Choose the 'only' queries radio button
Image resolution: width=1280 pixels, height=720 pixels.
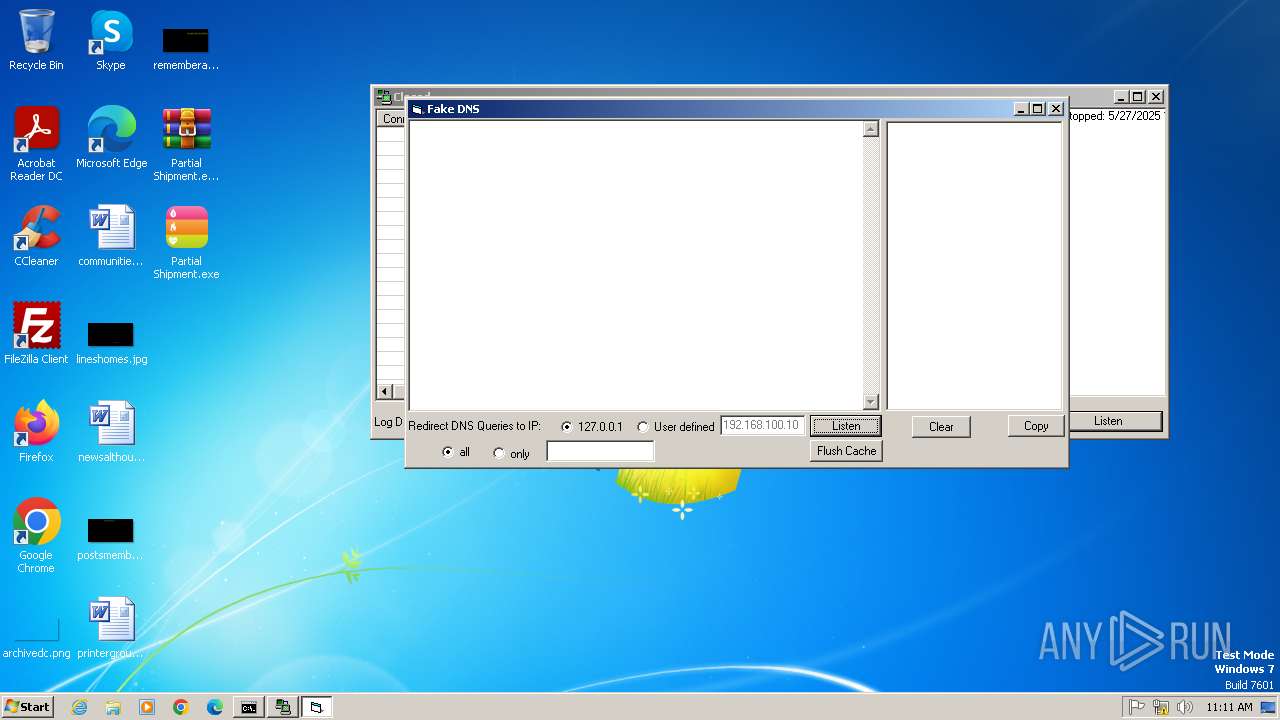[499, 454]
